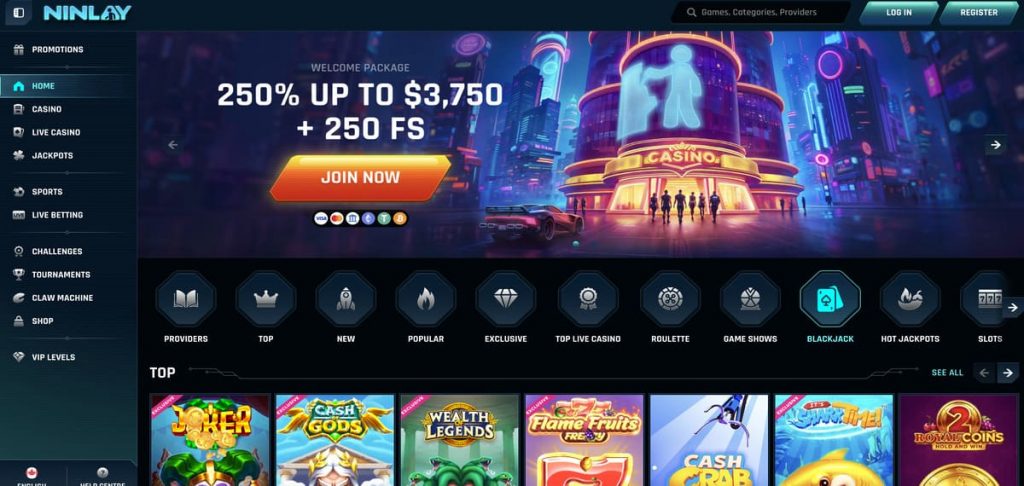Image resolution: width=1024 pixels, height=486 pixels.
Task: Open the Hot Jackpots category icon
Action: pos(910,299)
